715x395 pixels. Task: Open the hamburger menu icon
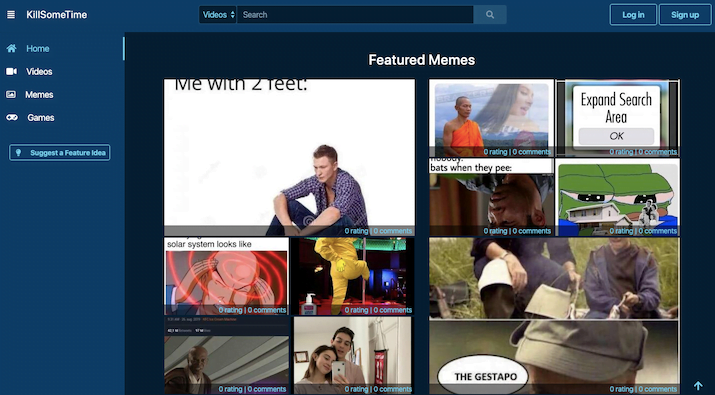[11, 15]
